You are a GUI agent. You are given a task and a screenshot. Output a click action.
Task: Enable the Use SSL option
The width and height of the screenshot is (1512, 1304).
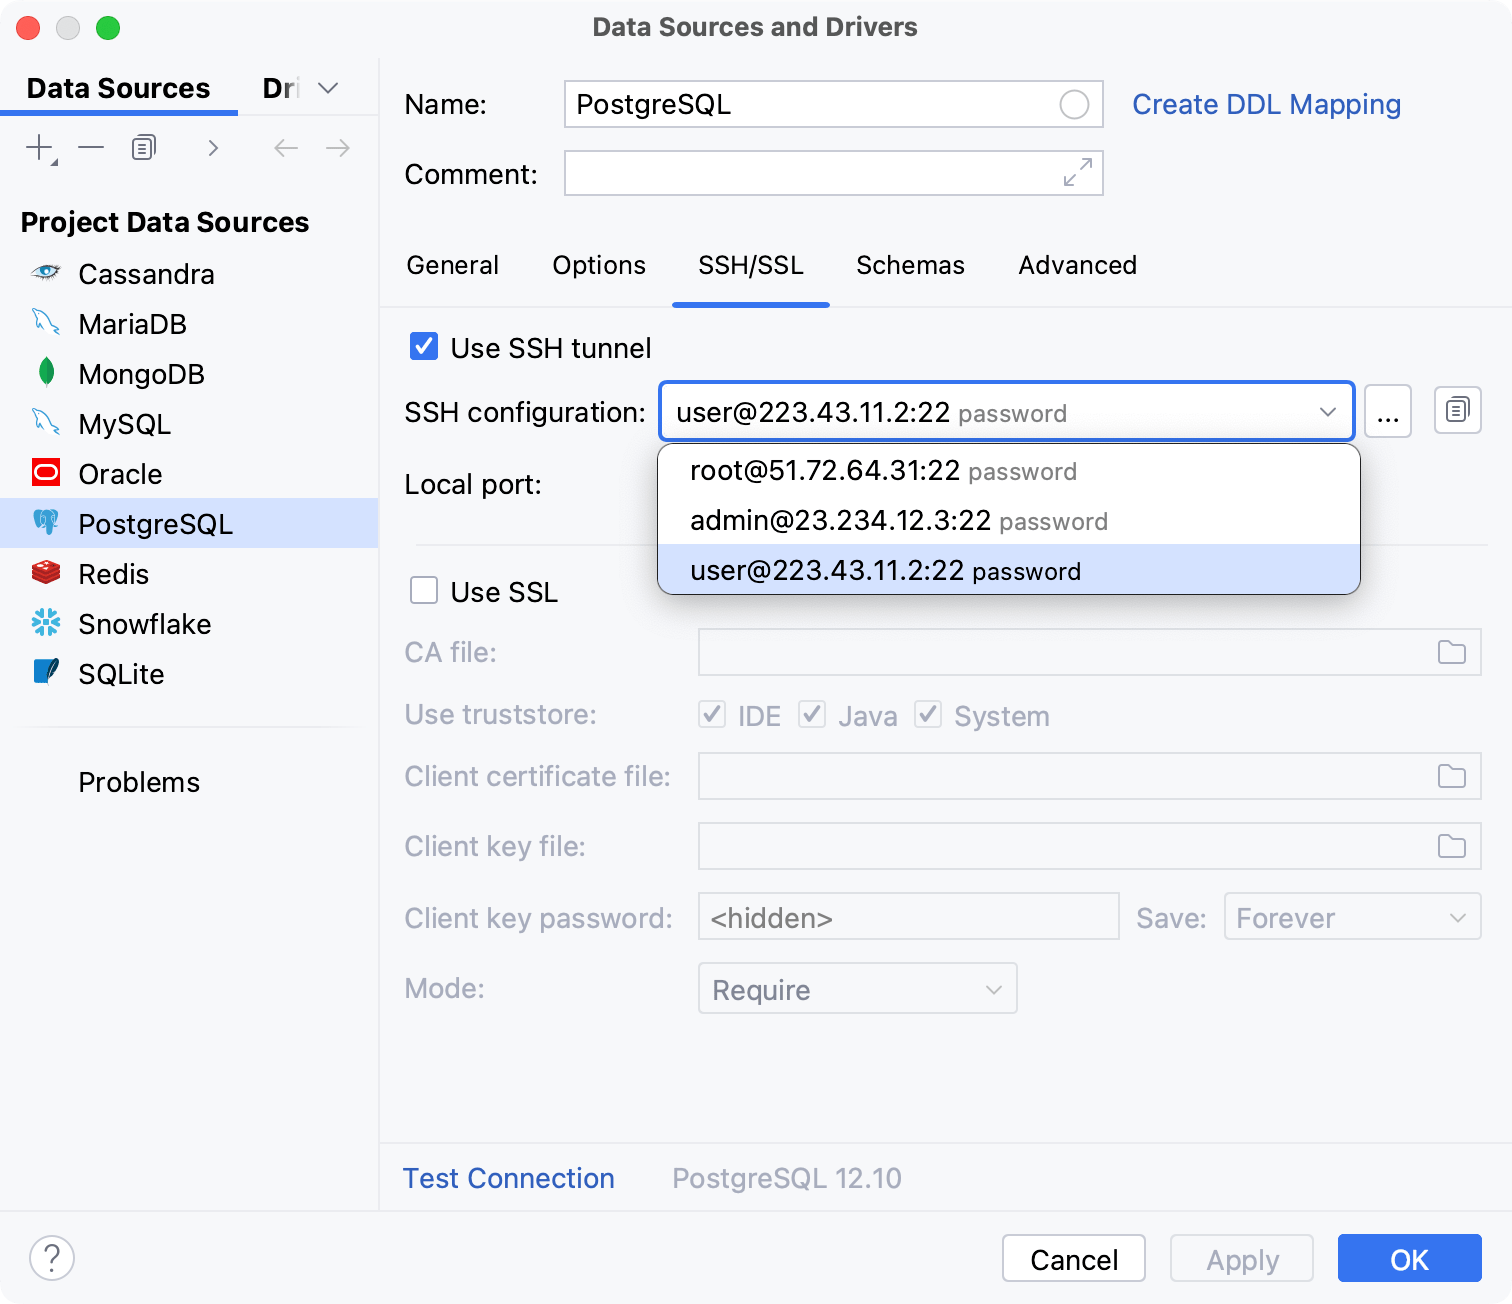pyautogui.click(x=424, y=591)
